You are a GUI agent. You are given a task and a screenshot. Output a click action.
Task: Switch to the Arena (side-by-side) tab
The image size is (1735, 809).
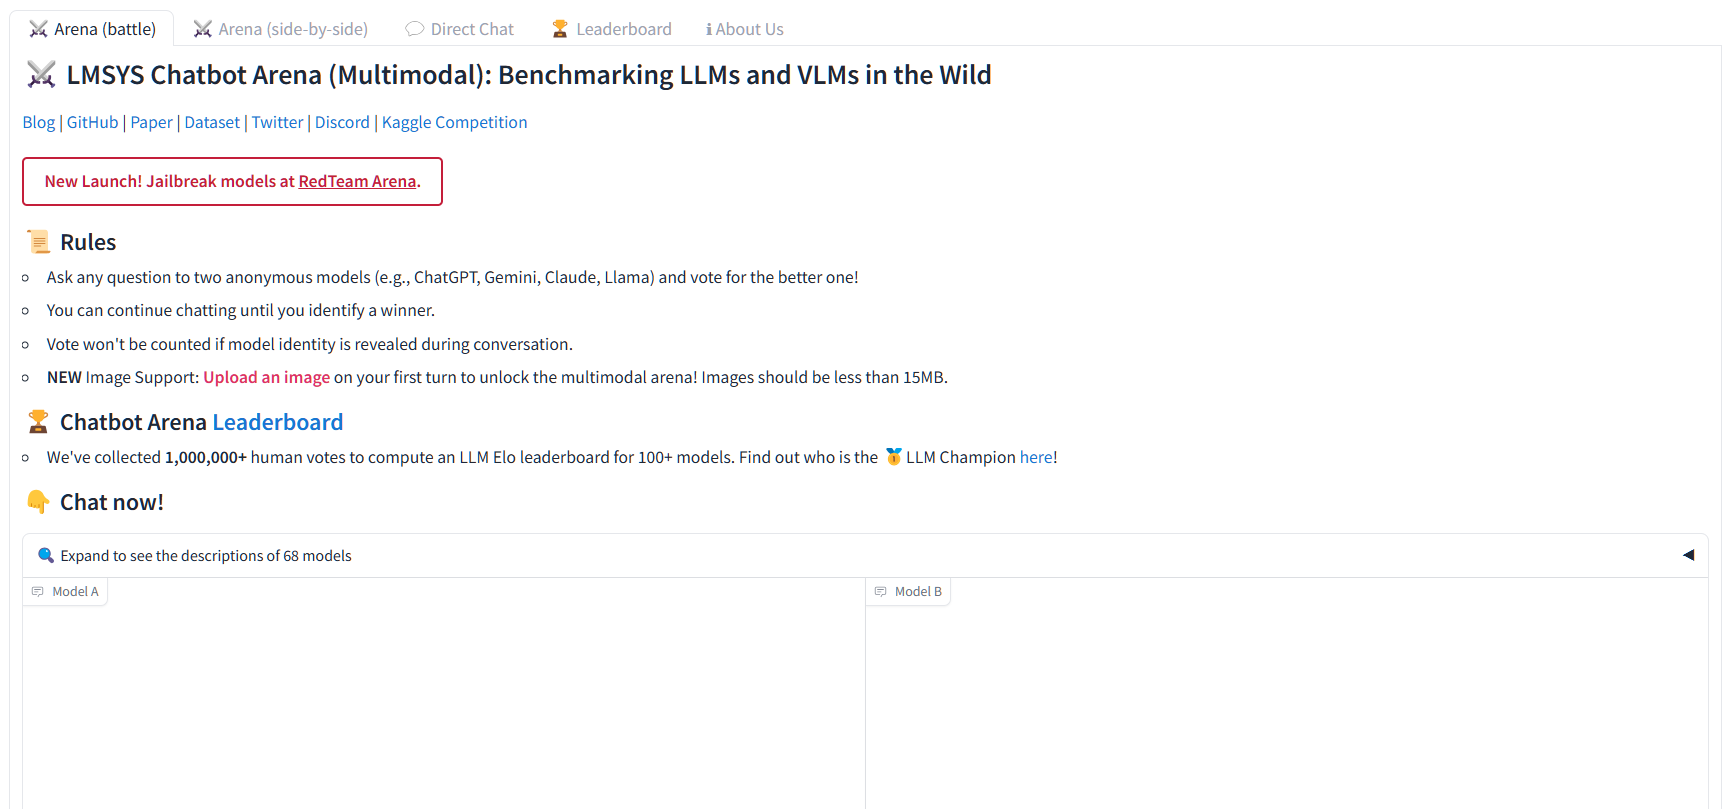click(x=280, y=28)
